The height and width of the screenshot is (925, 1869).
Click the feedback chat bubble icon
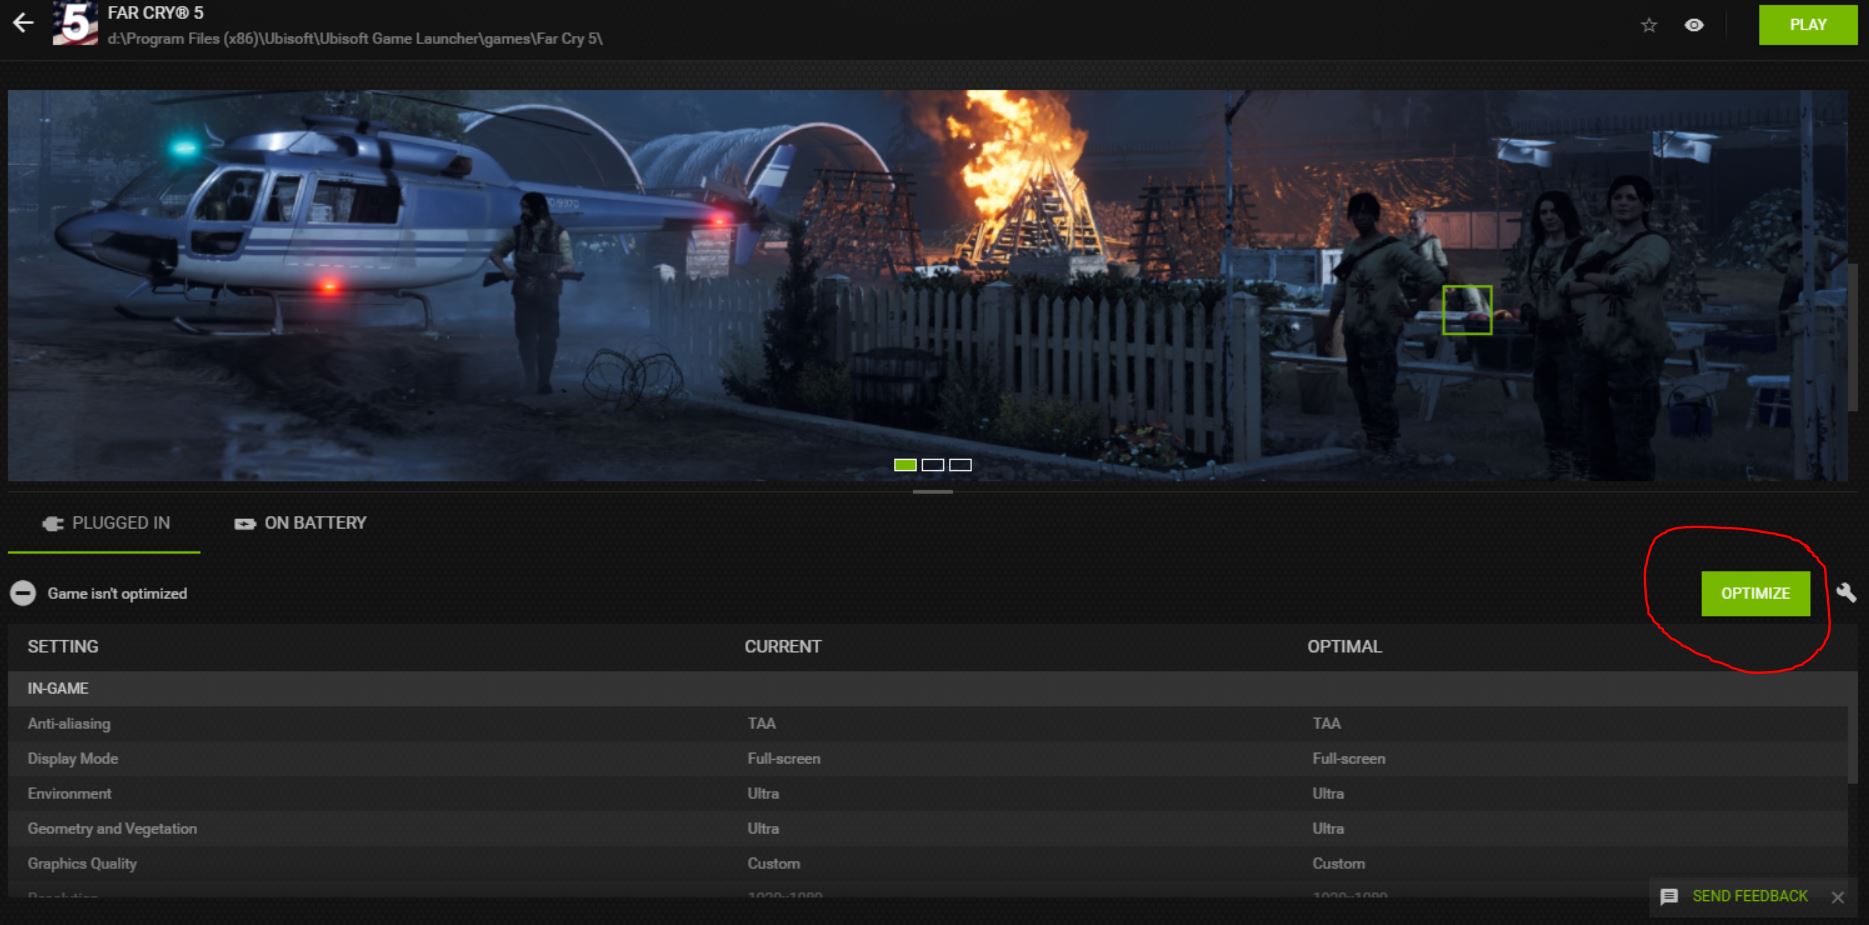point(1669,897)
